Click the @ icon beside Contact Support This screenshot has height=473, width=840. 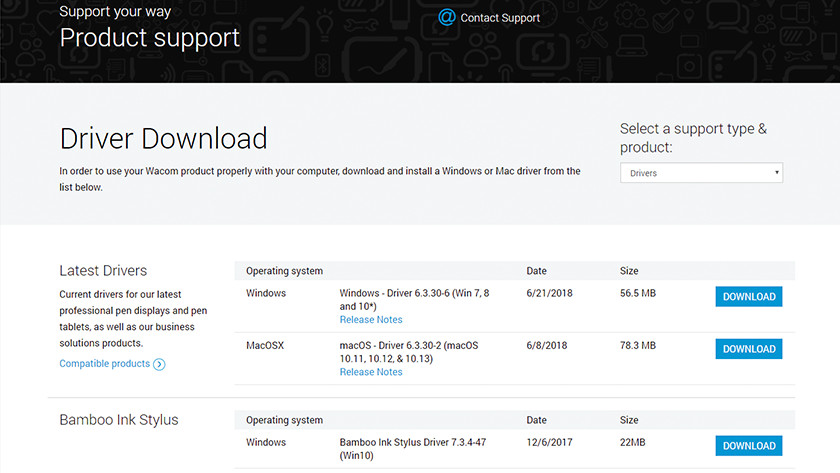tap(447, 17)
